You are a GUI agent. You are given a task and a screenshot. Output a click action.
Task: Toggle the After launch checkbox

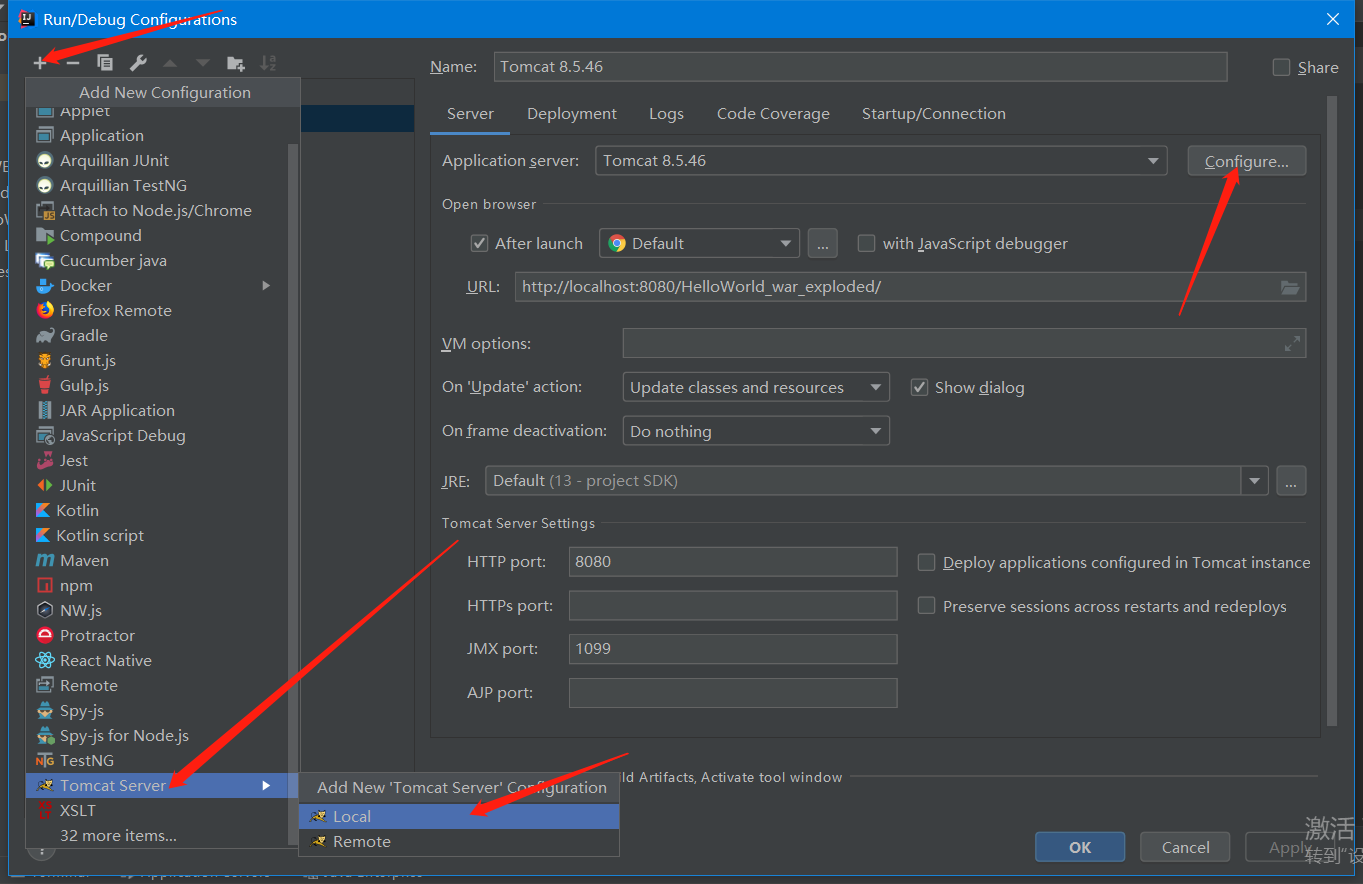[479, 243]
